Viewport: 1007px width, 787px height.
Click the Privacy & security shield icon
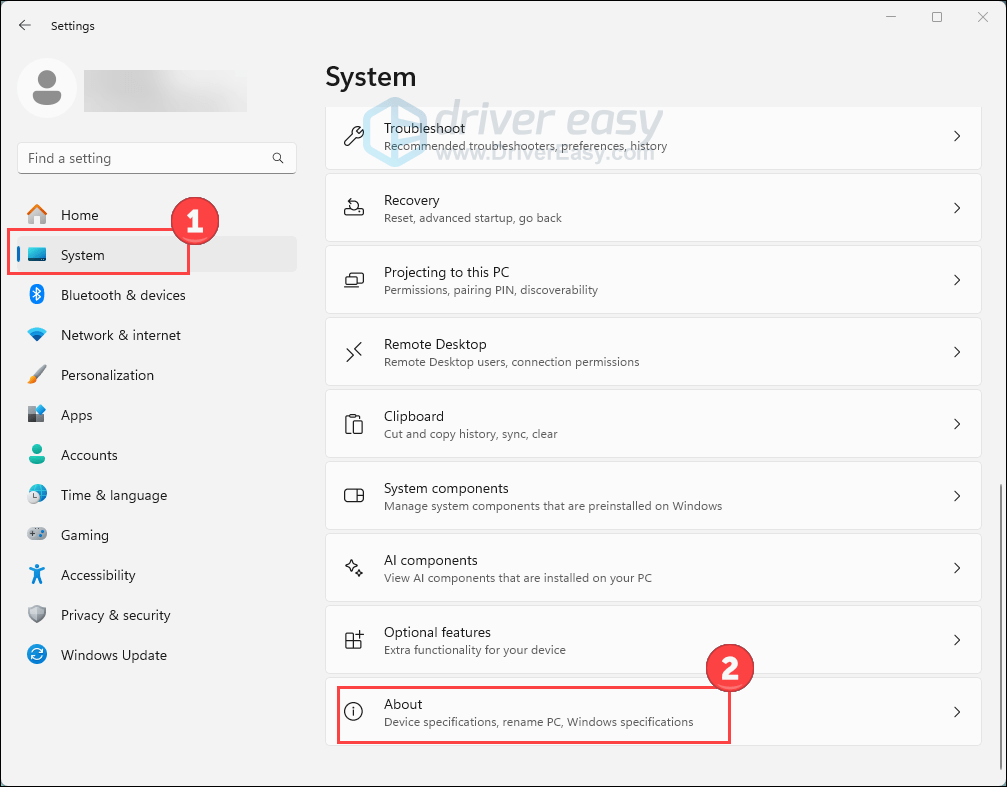(37, 615)
